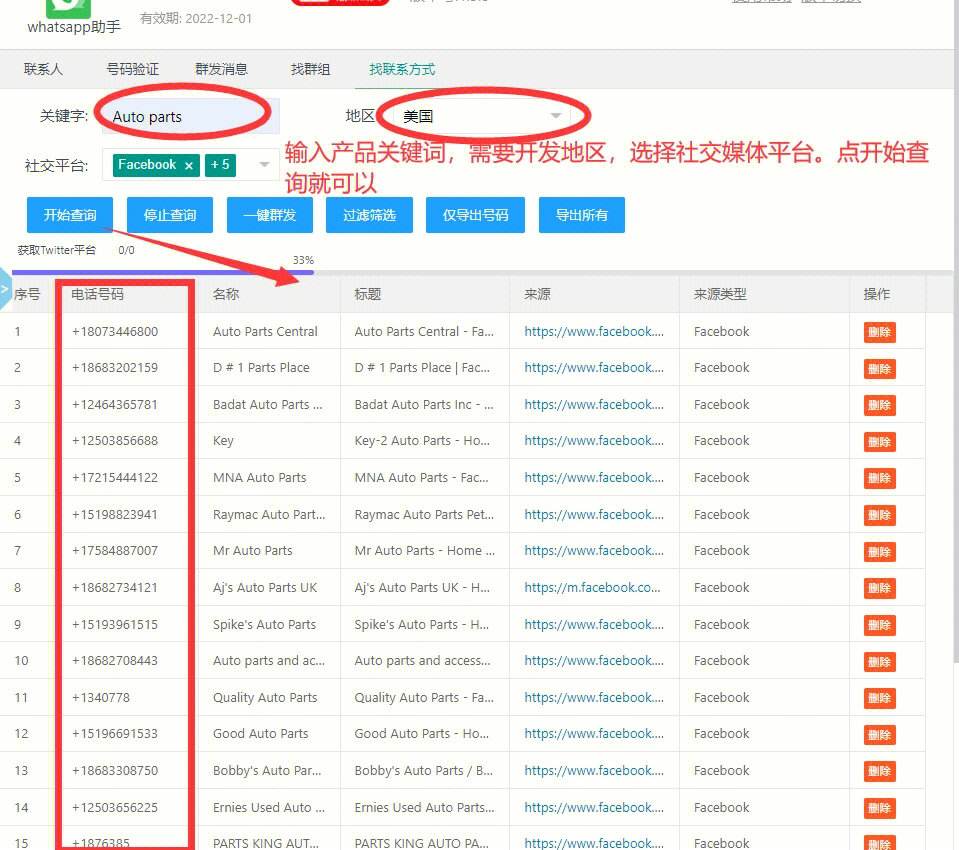Viewport: 959px width, 850px height.
Task: Select phone number +1340778
Action: [x=101, y=697]
